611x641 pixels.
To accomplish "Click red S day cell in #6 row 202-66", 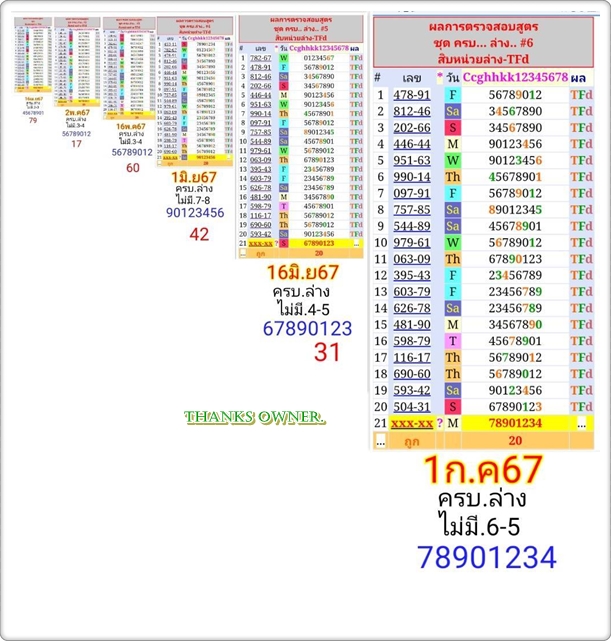I will [x=452, y=128].
